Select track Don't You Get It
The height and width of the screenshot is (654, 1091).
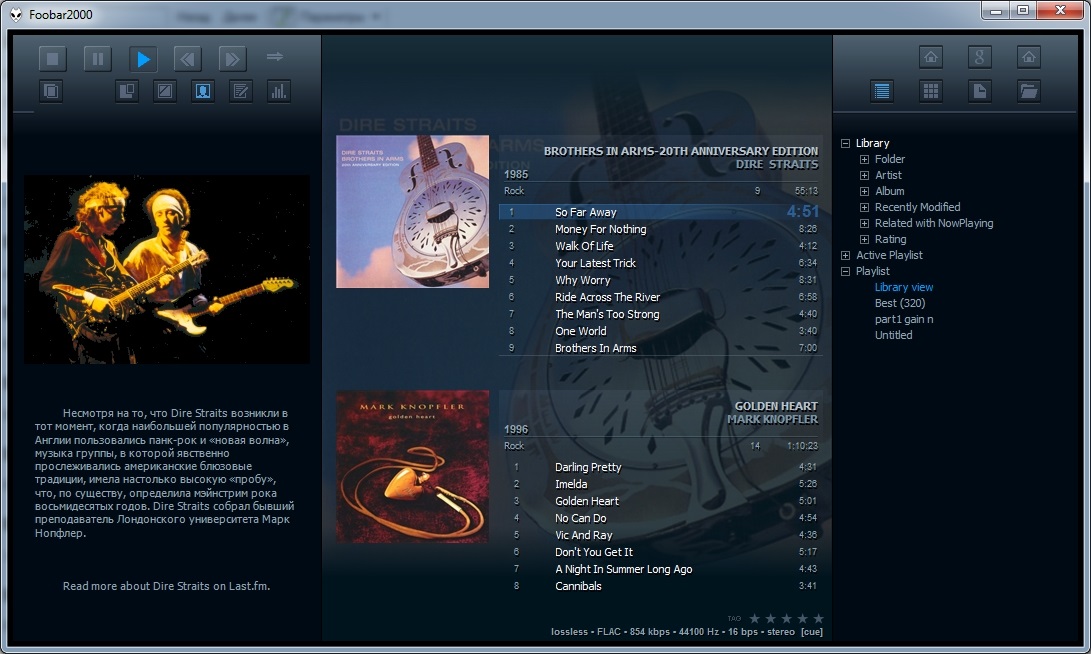pyautogui.click(x=660, y=552)
